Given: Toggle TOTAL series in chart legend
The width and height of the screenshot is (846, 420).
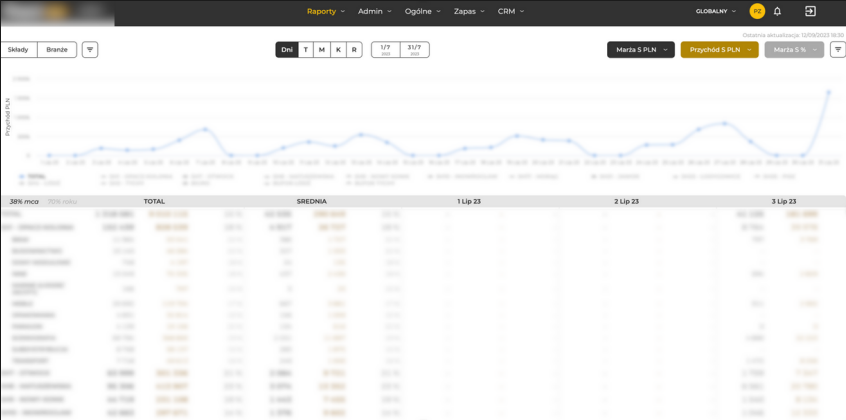Looking at the screenshot, I should click(x=33, y=176).
